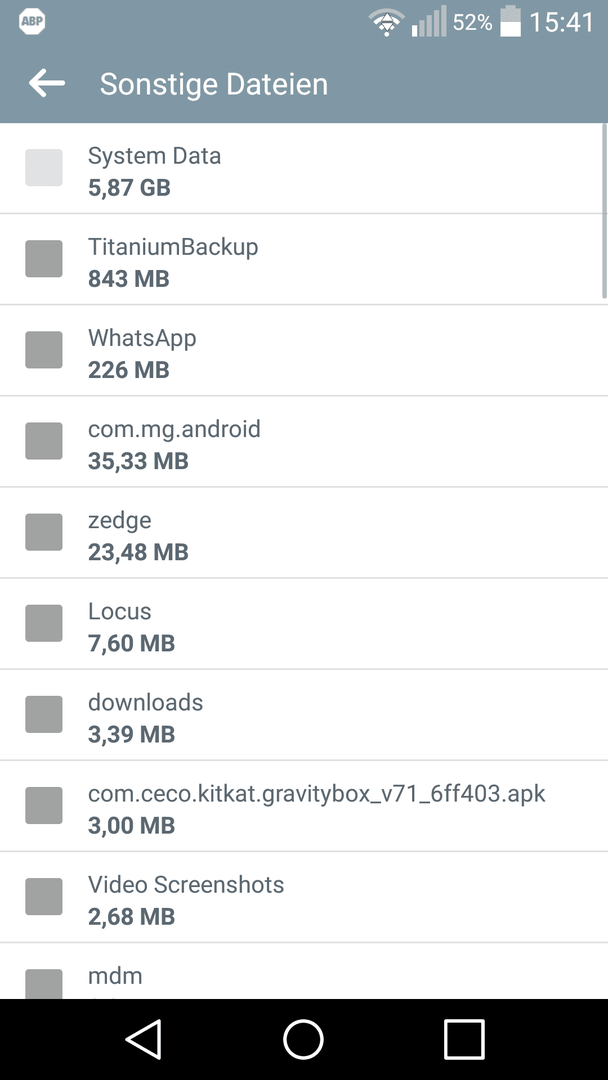Tap the Sonstige Dateien header title
This screenshot has width=608, height=1080.
tap(214, 84)
